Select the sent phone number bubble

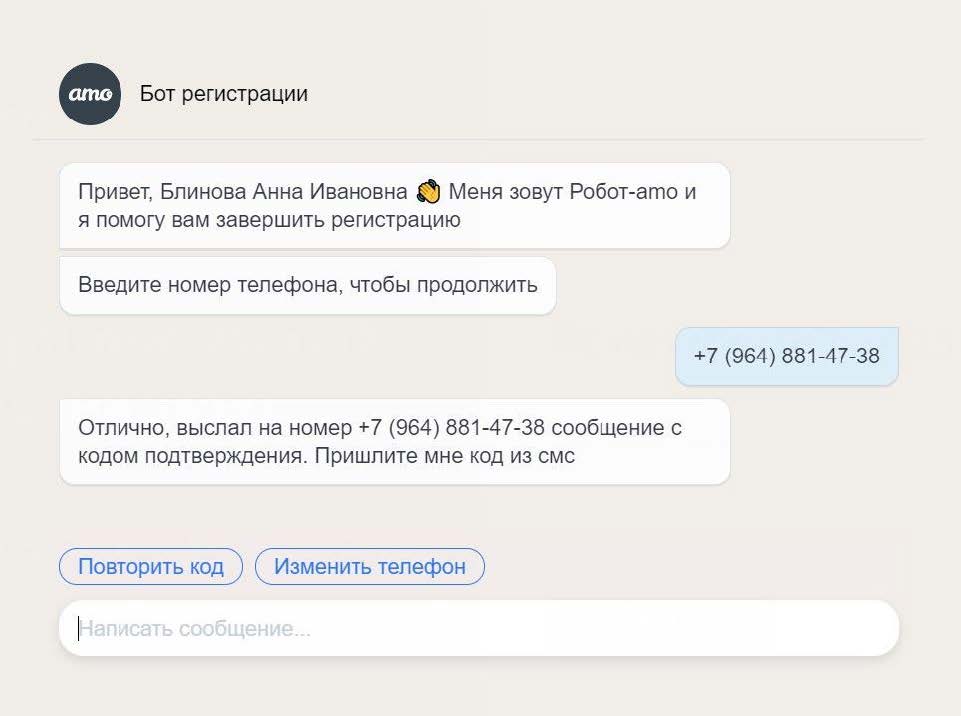point(786,356)
